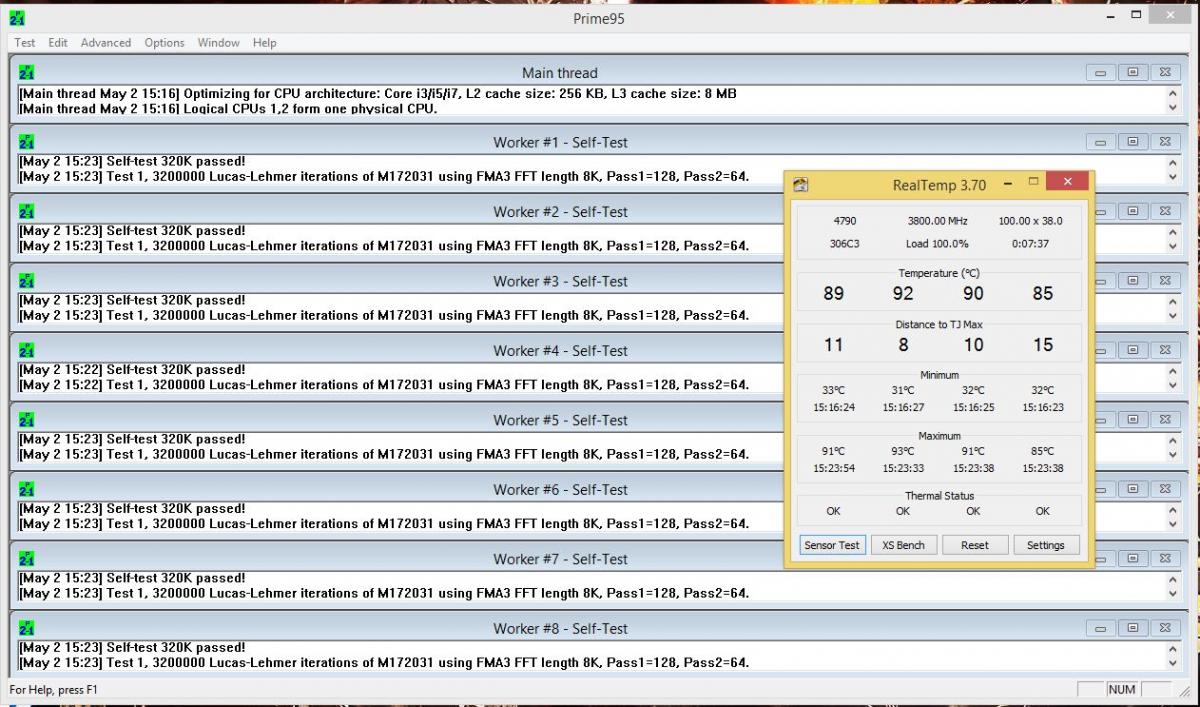1200x707 pixels.
Task: Click the 89 core temperature reading
Action: (x=833, y=294)
